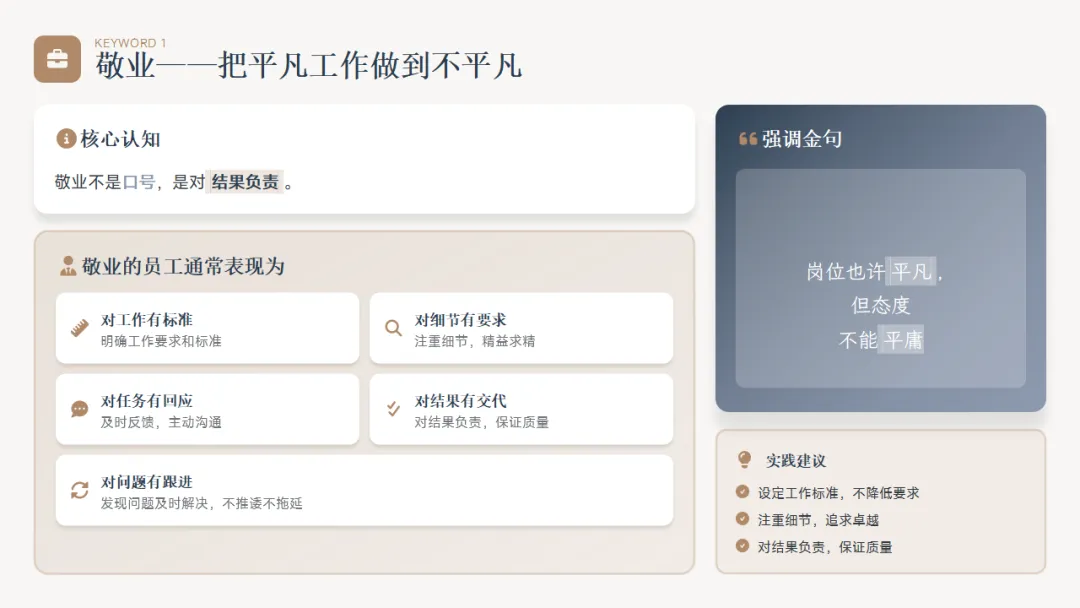This screenshot has width=1080, height=608.
Task: Click check mark next to 注重细节，追求卓越
Action: [x=742, y=518]
